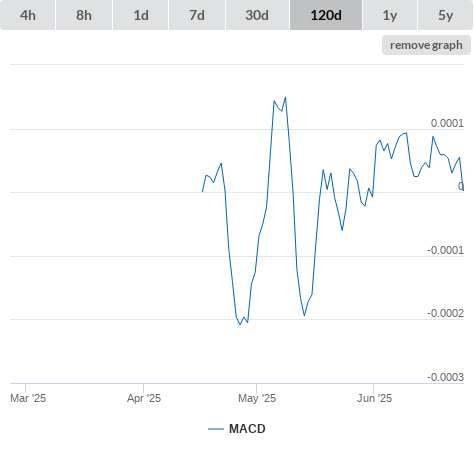
Task: Click the MACD legend line swatch
Action: coord(216,429)
